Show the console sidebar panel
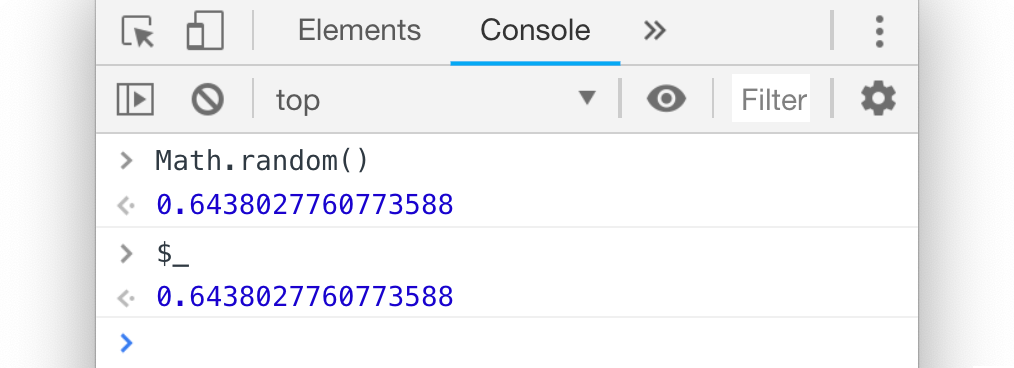Screen dimensions: 1014x368 tap(135, 100)
